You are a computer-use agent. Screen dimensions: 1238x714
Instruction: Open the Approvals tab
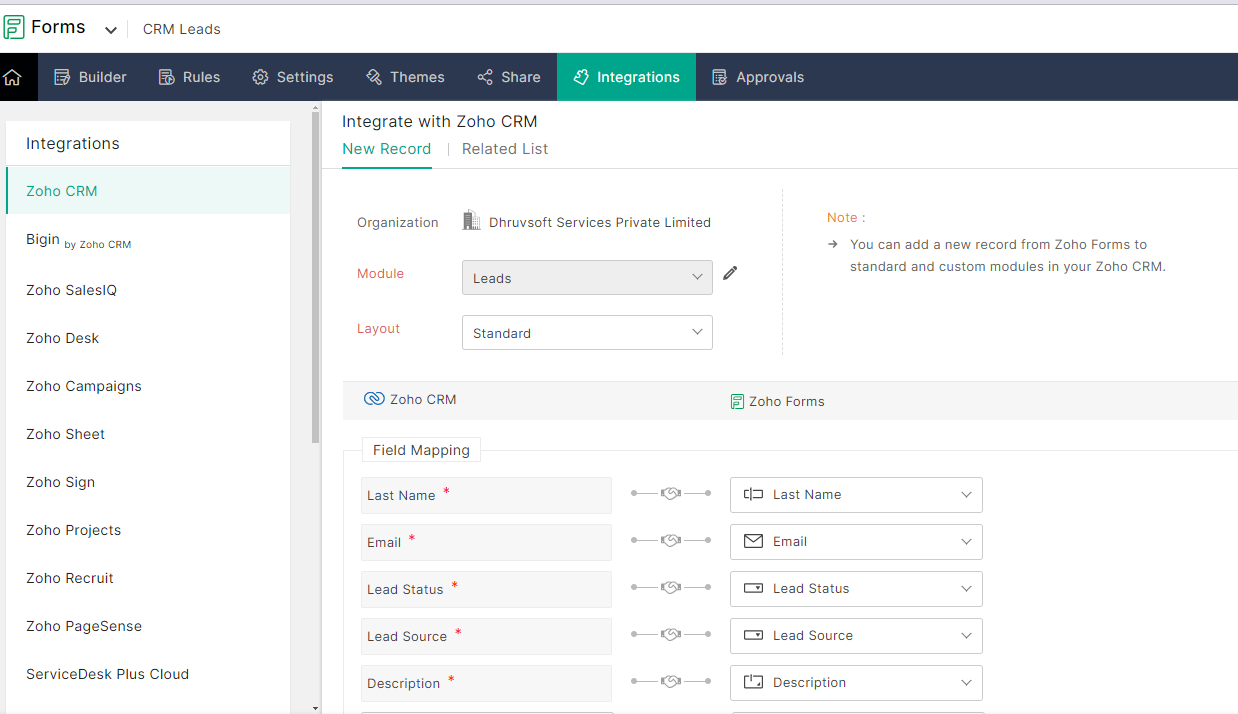757,77
